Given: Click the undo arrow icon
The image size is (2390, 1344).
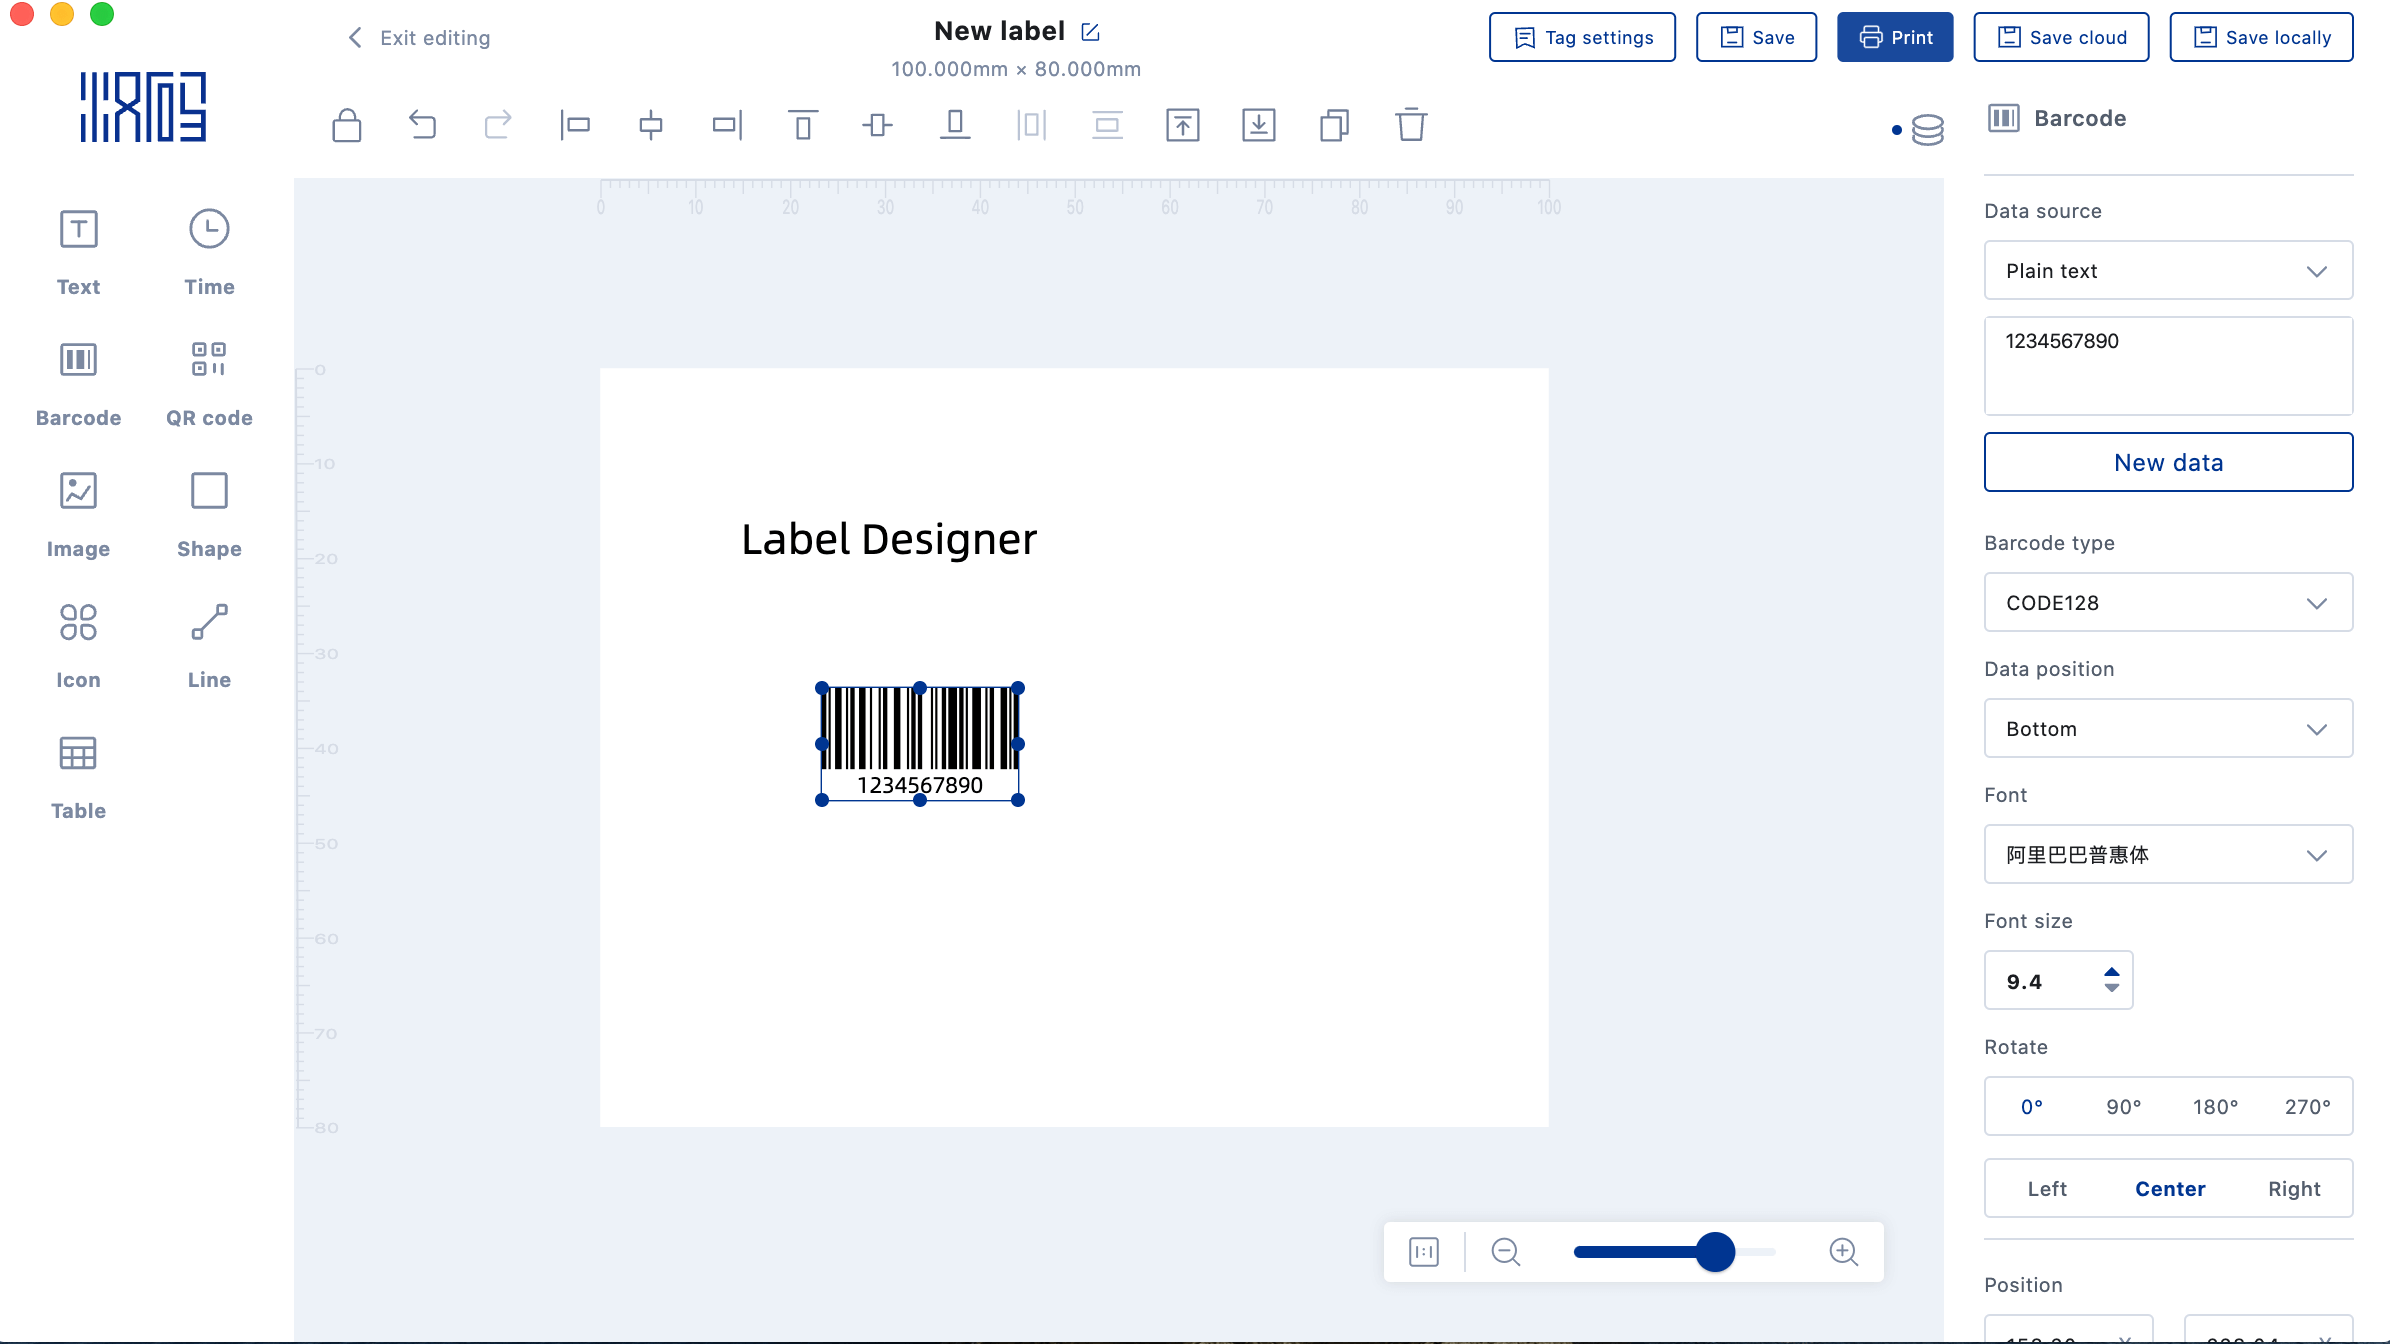Looking at the screenshot, I should coord(423,125).
